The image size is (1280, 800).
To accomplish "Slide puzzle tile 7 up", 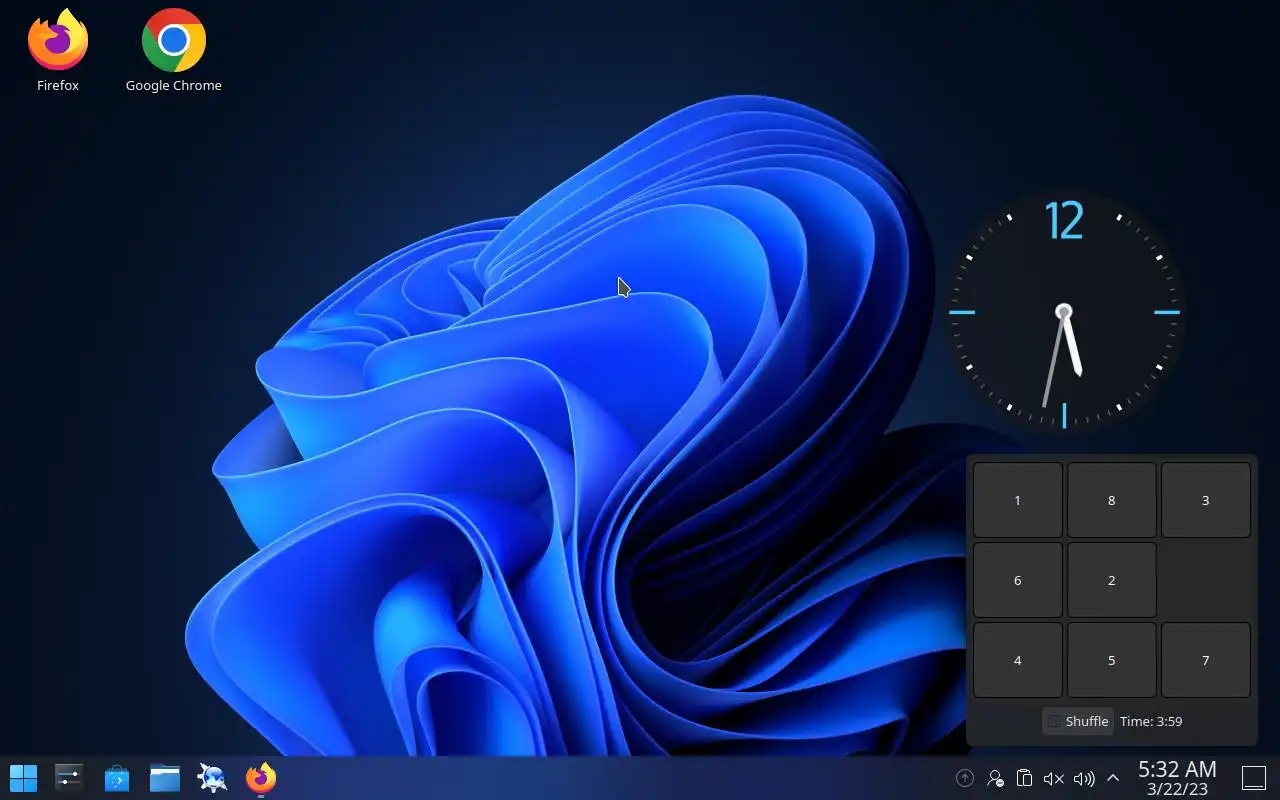I will click(1206, 660).
